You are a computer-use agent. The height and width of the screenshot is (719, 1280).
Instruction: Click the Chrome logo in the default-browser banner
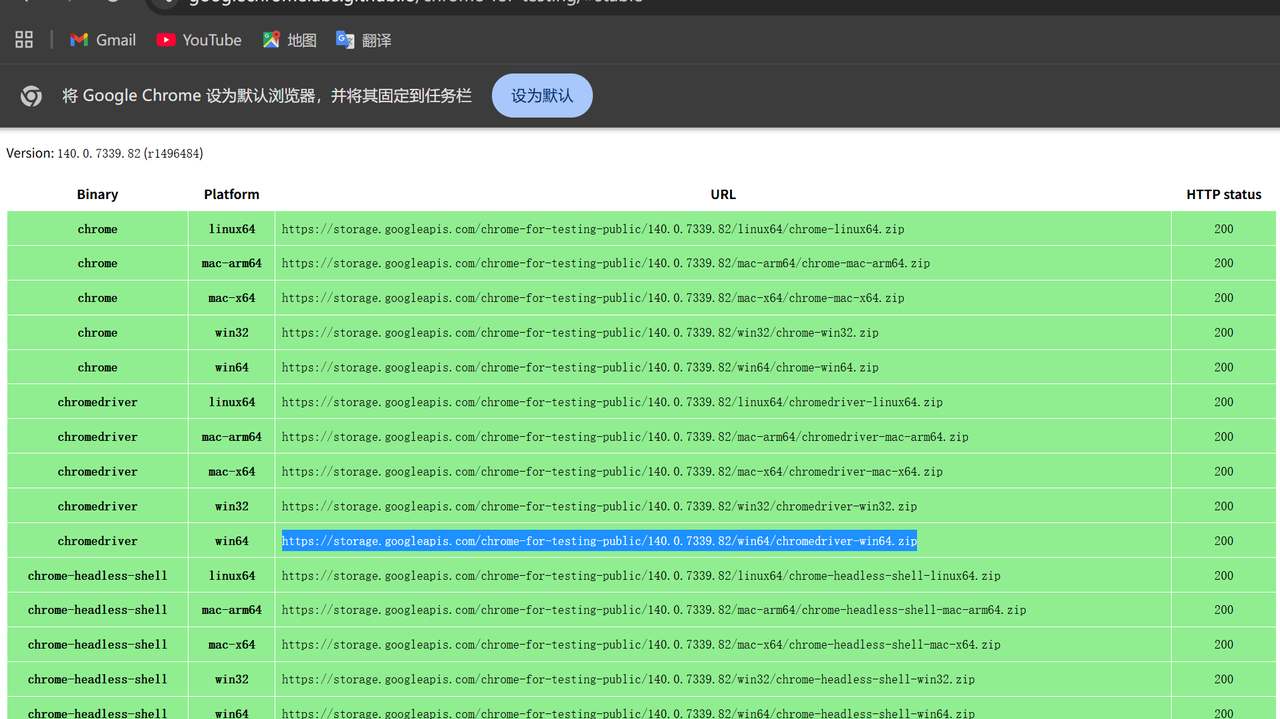[x=31, y=95]
